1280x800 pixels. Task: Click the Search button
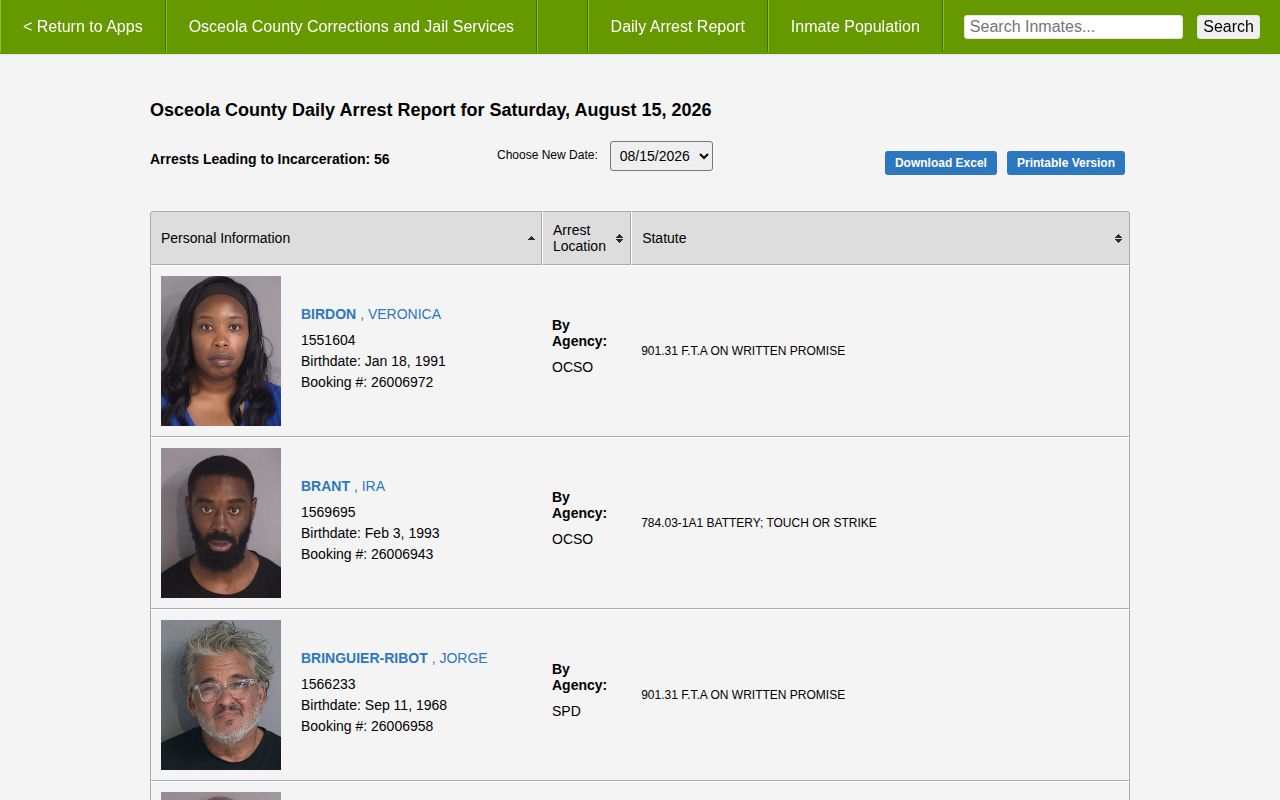tap(1228, 27)
